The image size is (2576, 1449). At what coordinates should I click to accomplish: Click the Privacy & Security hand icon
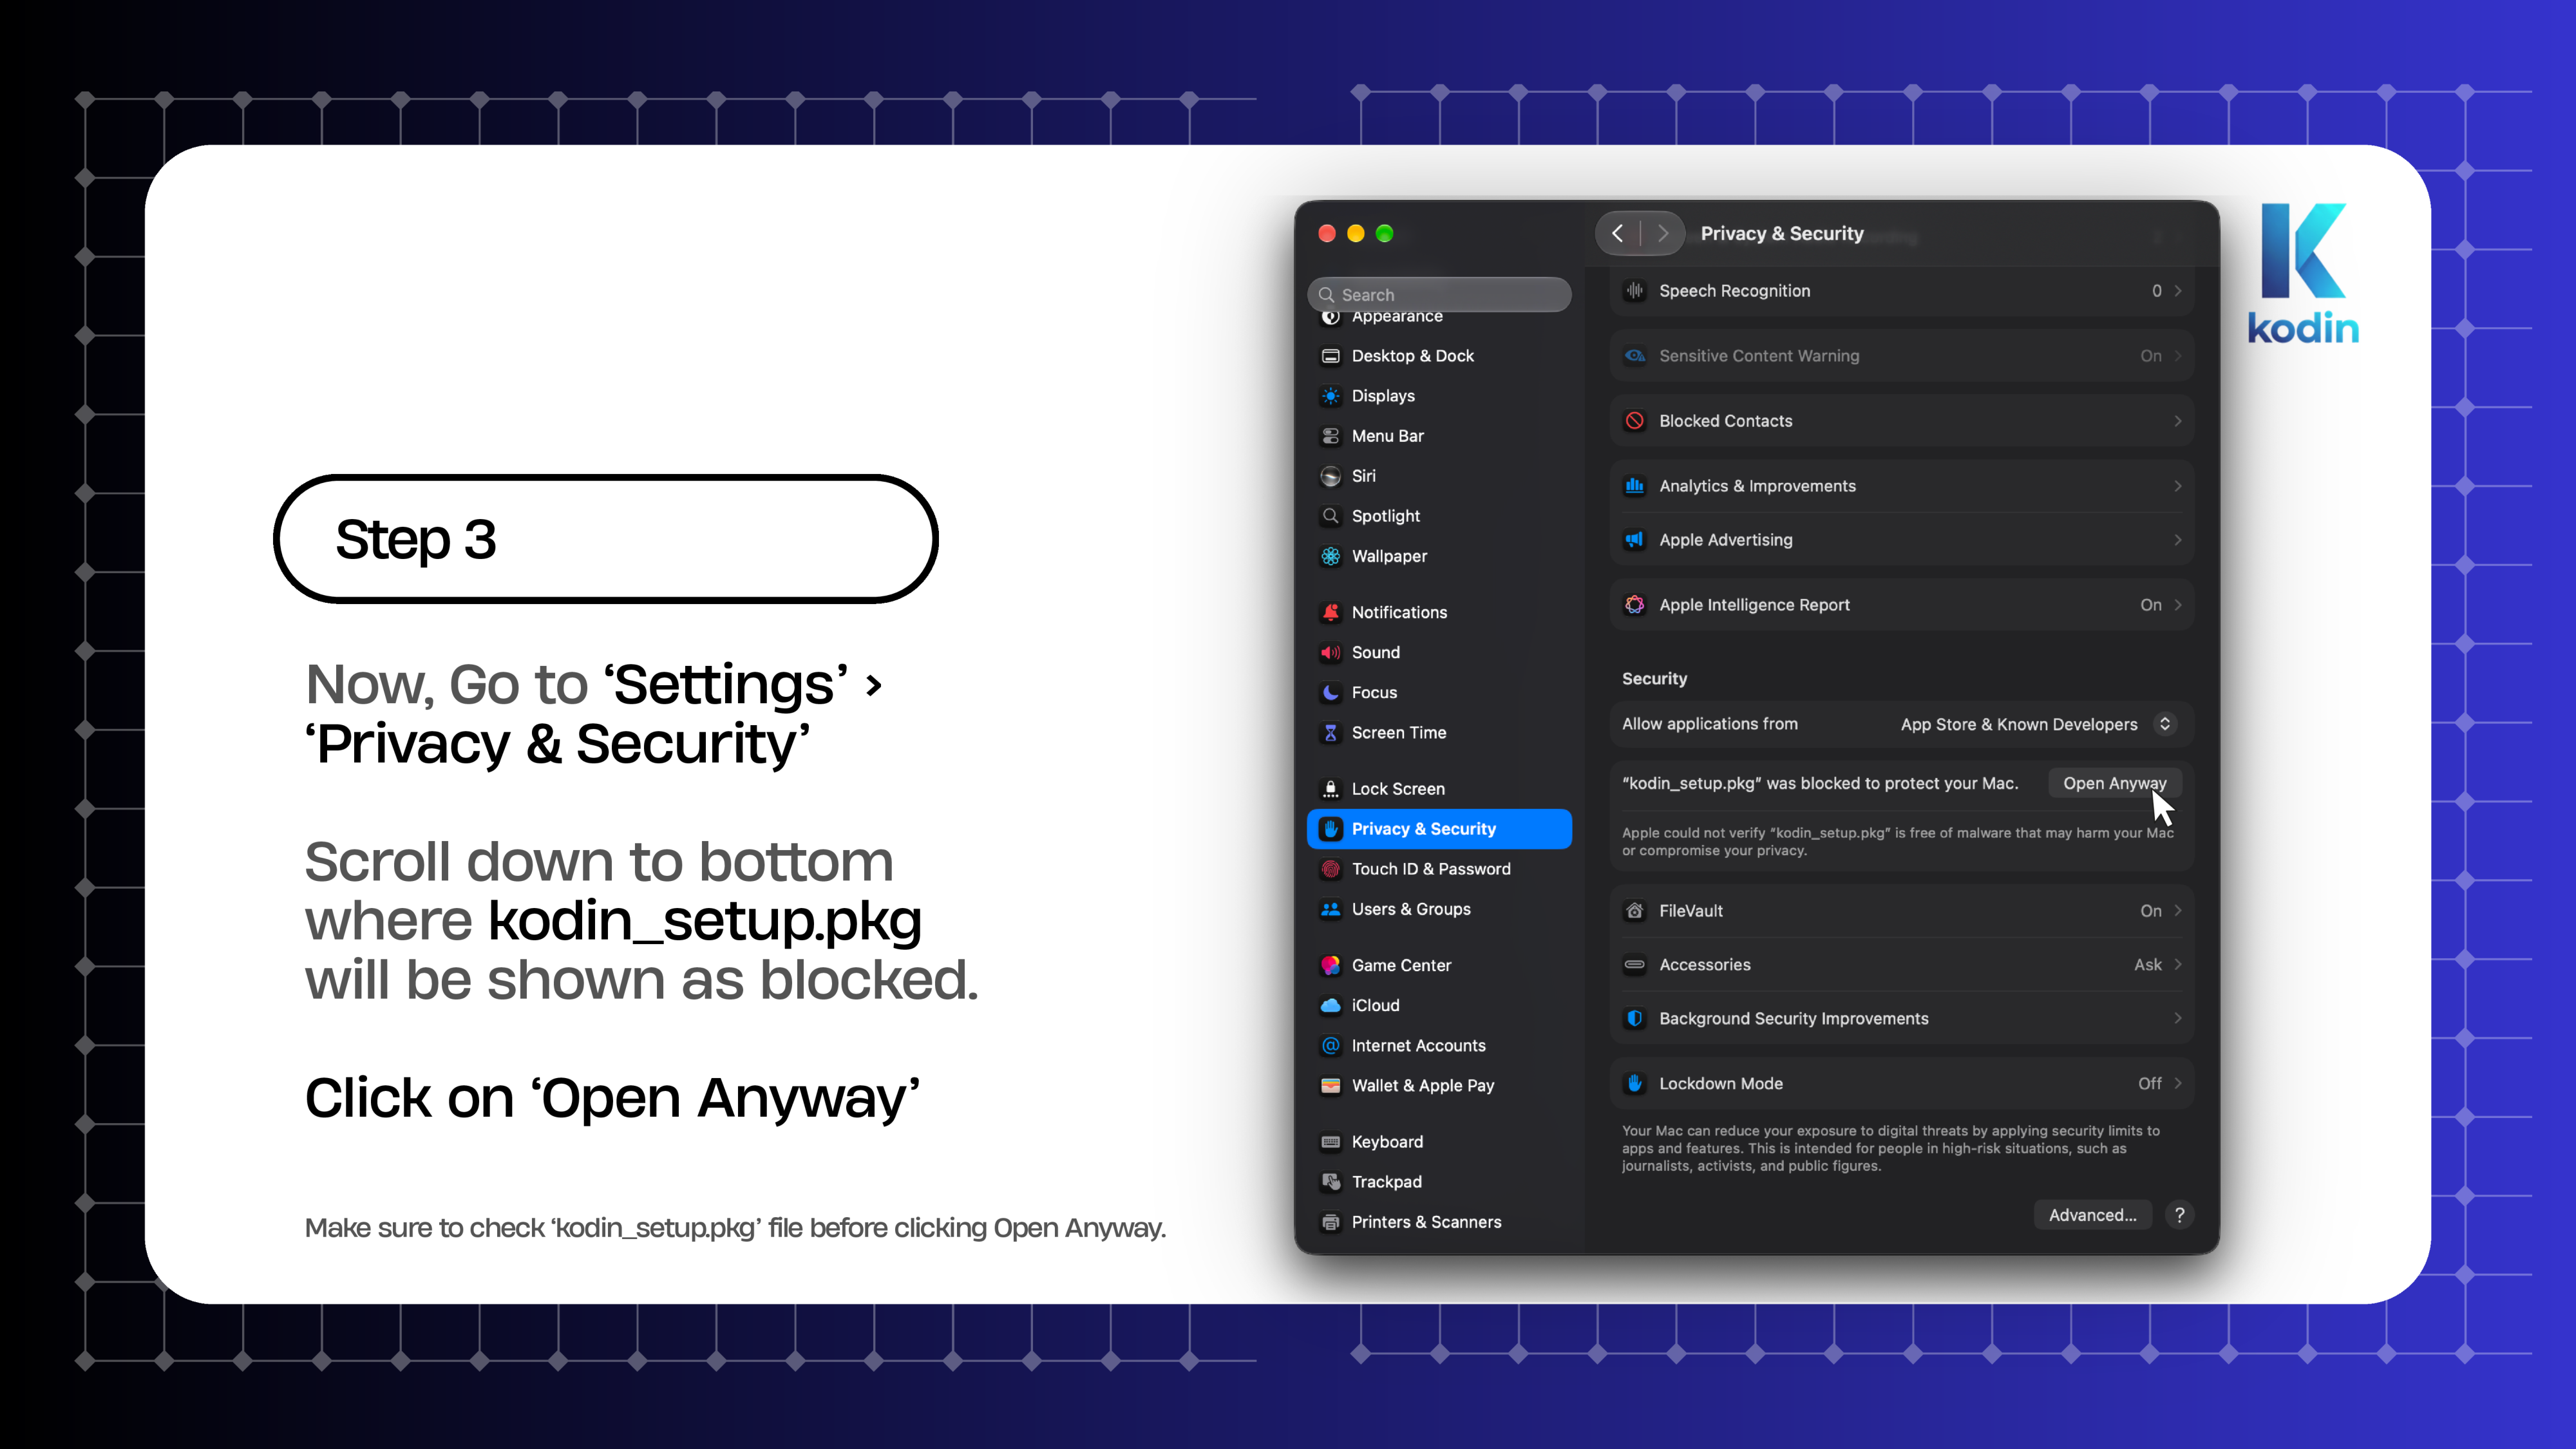pyautogui.click(x=1330, y=829)
